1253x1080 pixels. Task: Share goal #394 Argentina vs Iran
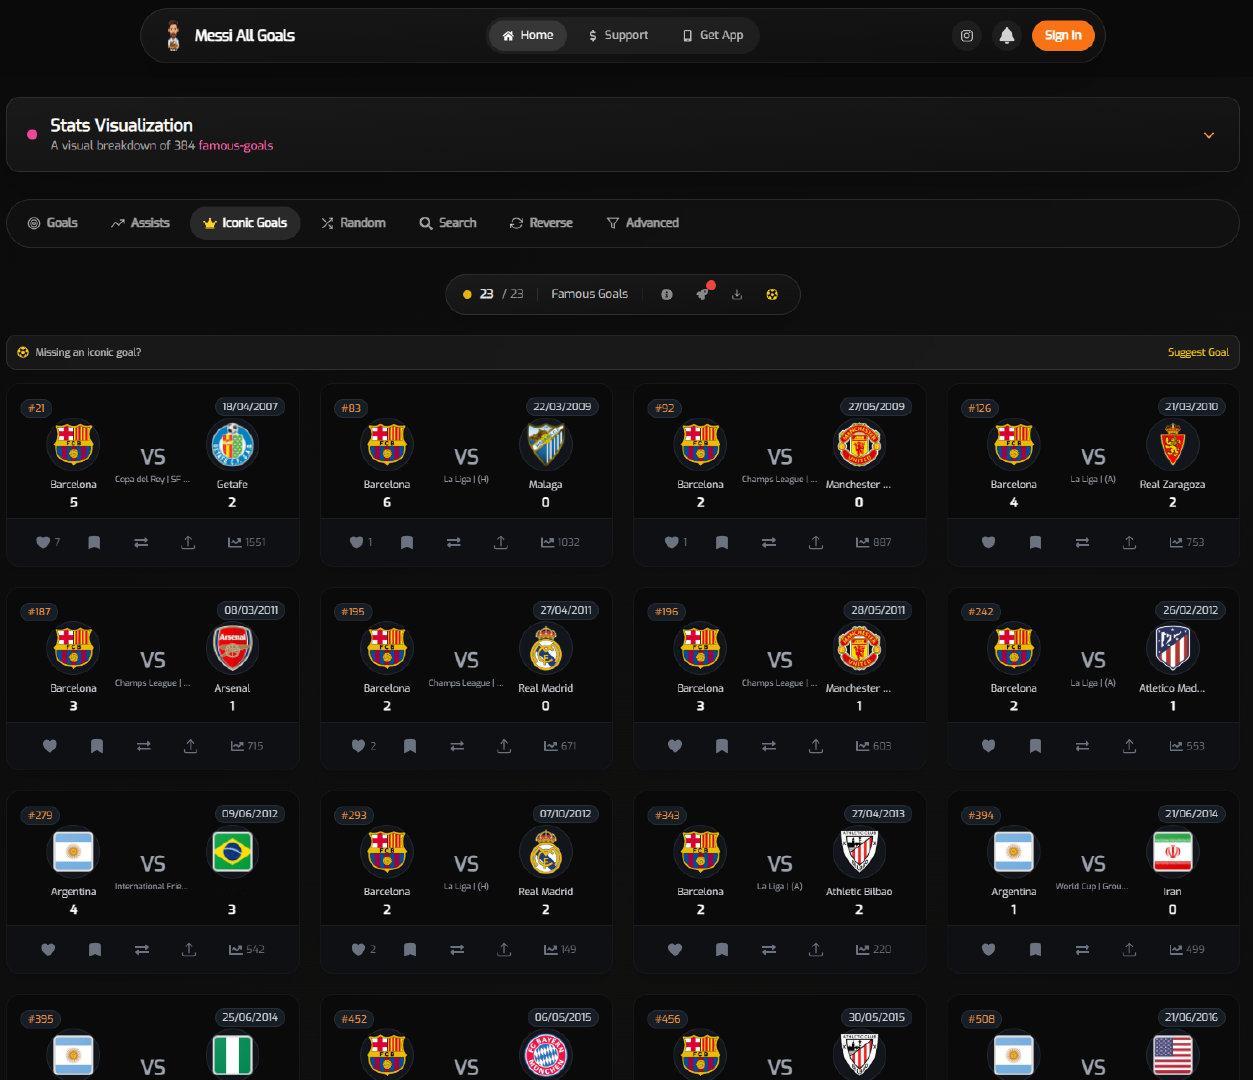1129,949
